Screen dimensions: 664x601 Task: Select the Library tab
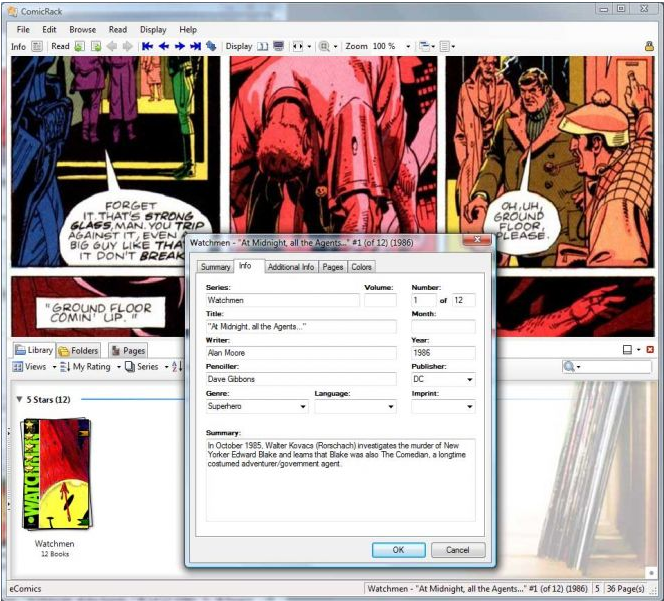tap(34, 350)
